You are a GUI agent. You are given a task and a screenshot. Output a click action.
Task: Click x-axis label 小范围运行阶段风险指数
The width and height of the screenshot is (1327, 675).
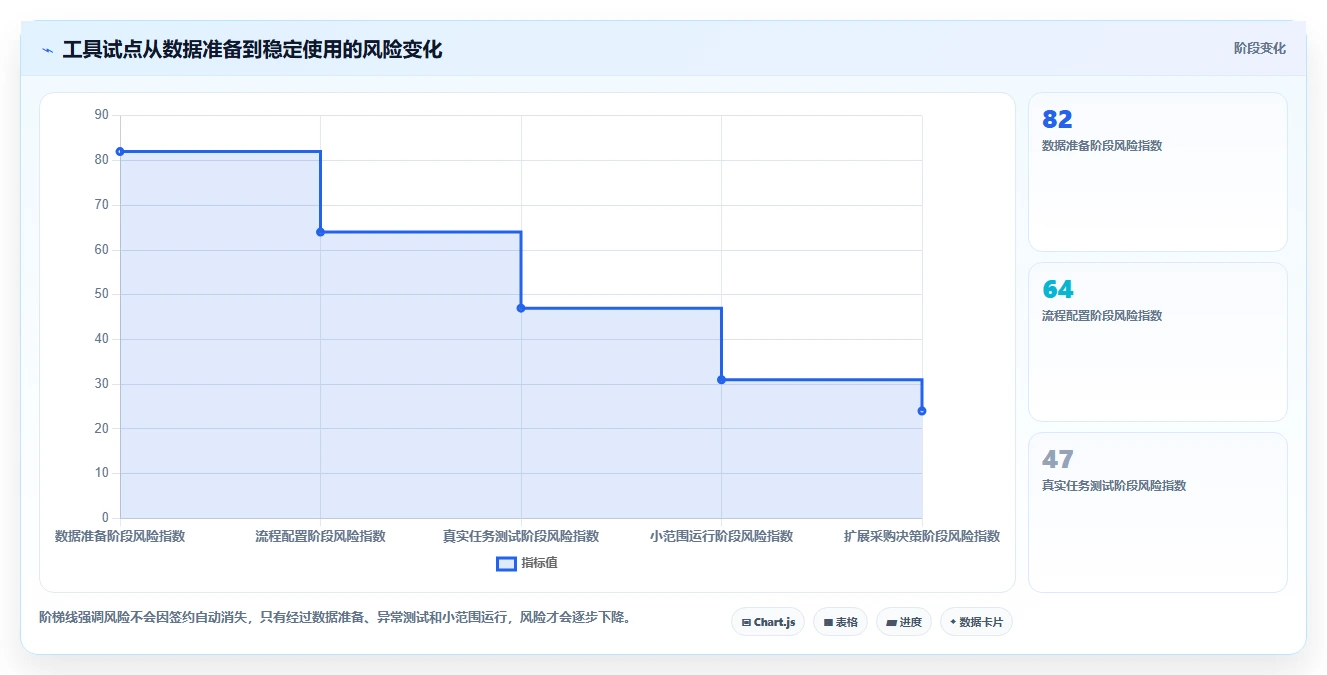point(721,536)
